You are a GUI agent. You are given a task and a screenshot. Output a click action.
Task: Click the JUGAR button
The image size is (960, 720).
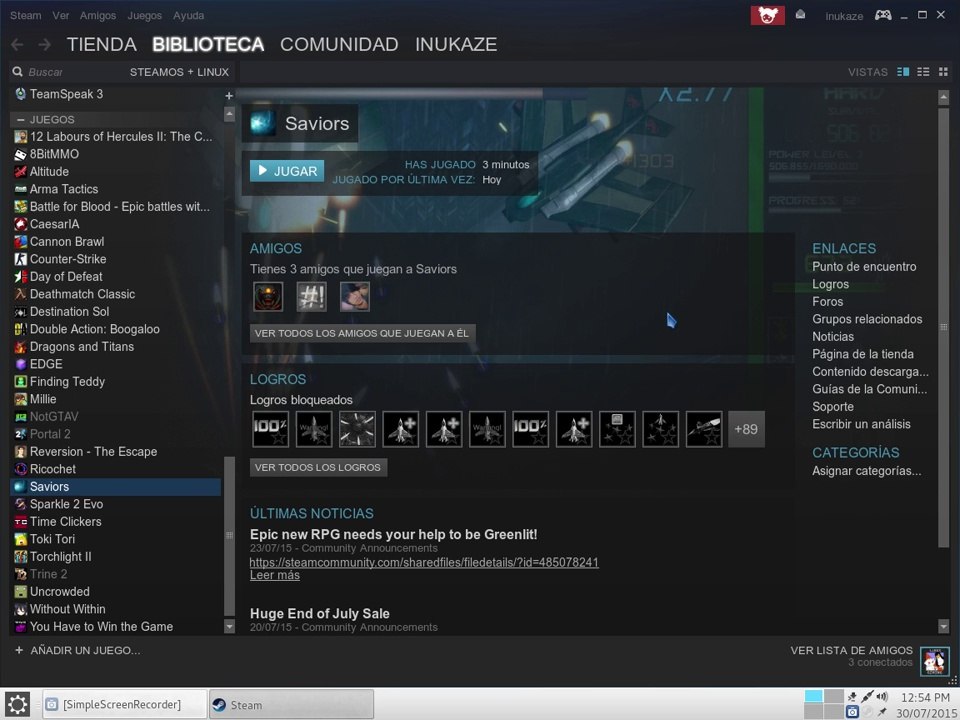287,171
